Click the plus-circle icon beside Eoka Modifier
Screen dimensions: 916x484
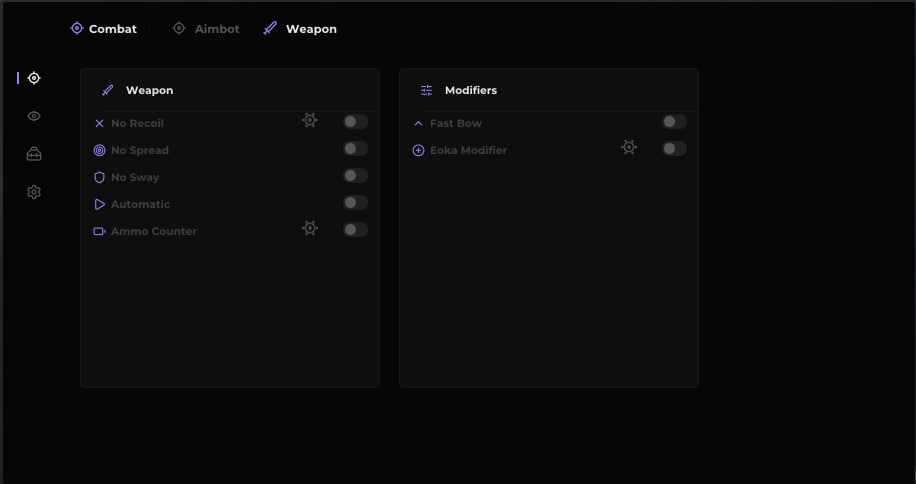(x=418, y=150)
